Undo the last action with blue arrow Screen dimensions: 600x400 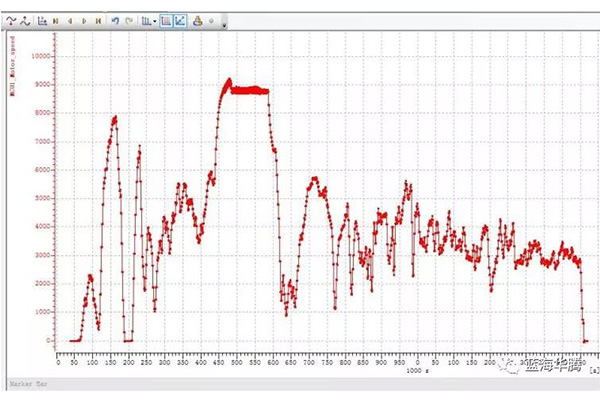click(x=114, y=20)
